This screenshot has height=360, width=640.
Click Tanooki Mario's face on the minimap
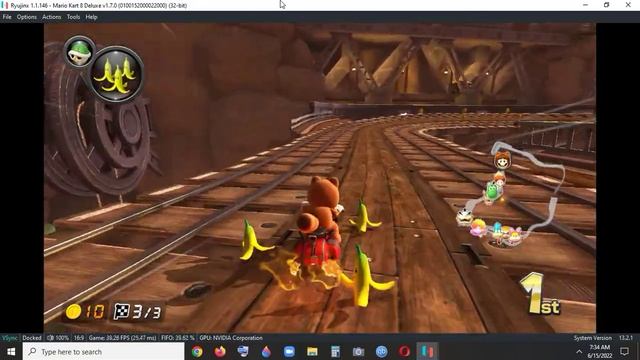click(x=502, y=161)
